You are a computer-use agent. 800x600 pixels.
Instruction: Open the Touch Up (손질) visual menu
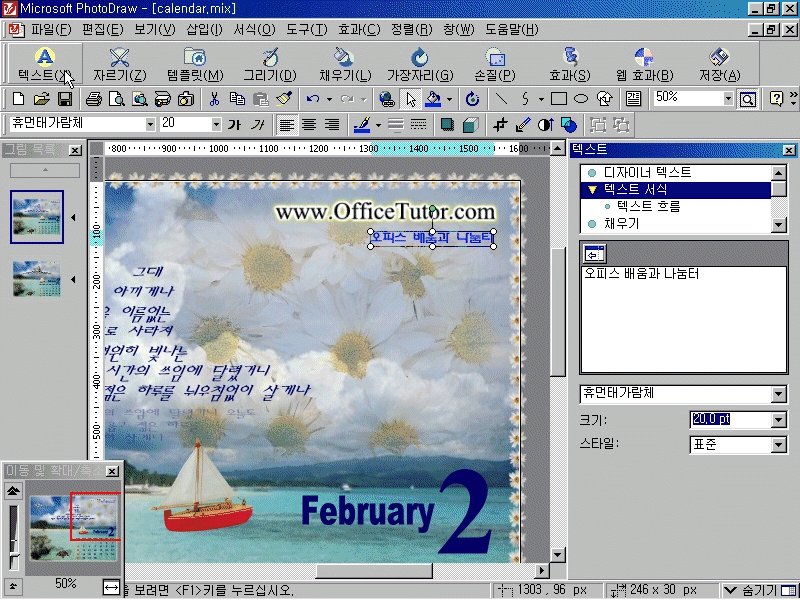pyautogui.click(x=495, y=64)
